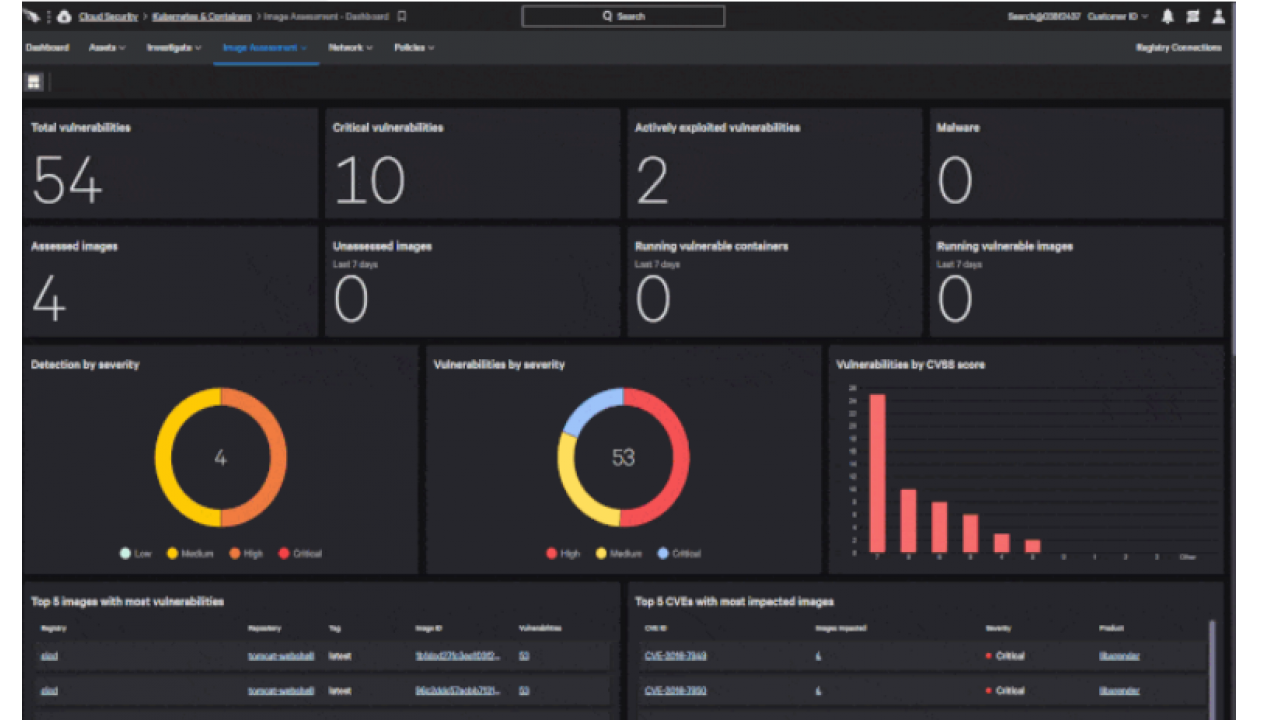Bookmark this dashboard page
The width and height of the screenshot is (1280, 720).
point(402,16)
